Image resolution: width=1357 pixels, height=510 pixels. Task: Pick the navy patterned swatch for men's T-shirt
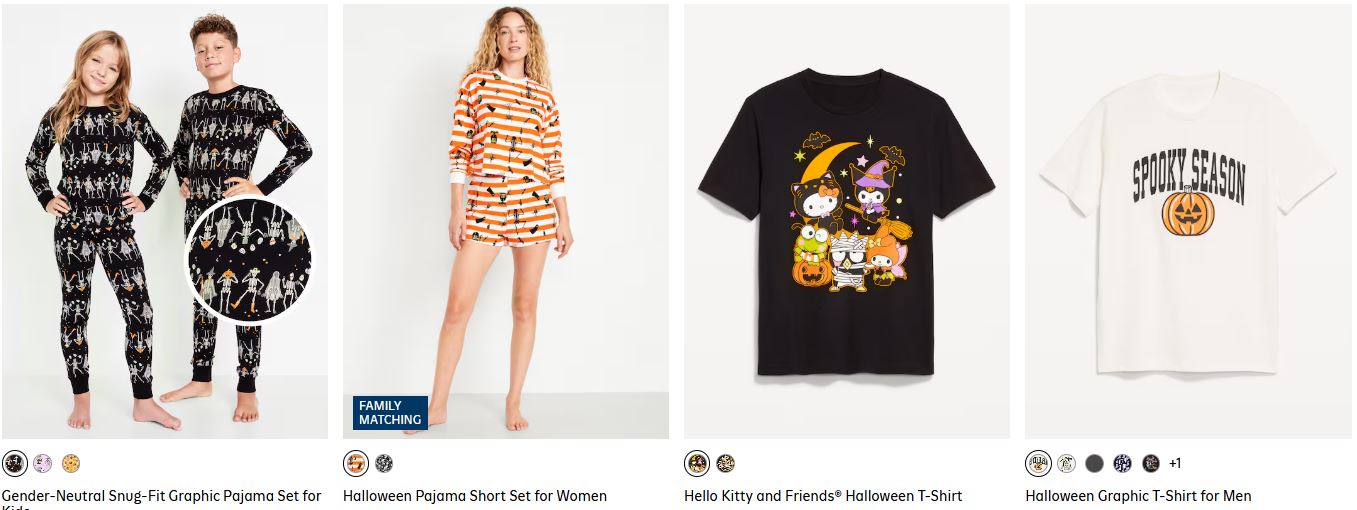tap(1123, 463)
